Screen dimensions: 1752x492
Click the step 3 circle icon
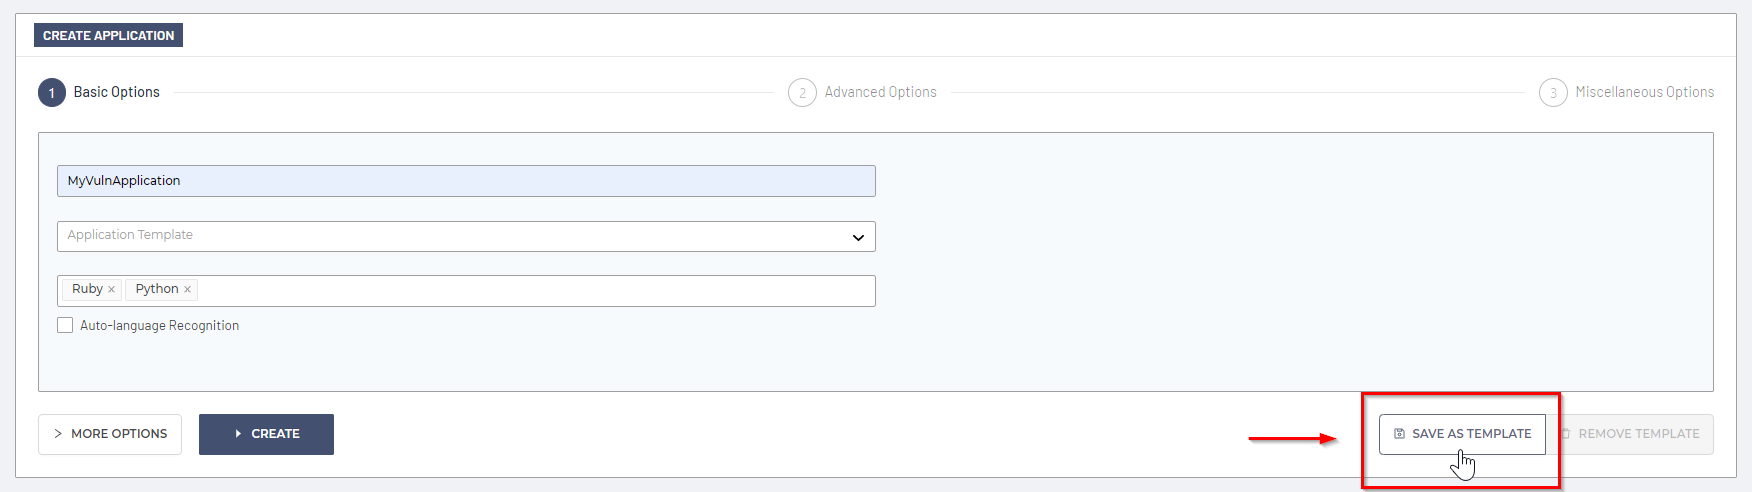click(x=1553, y=93)
